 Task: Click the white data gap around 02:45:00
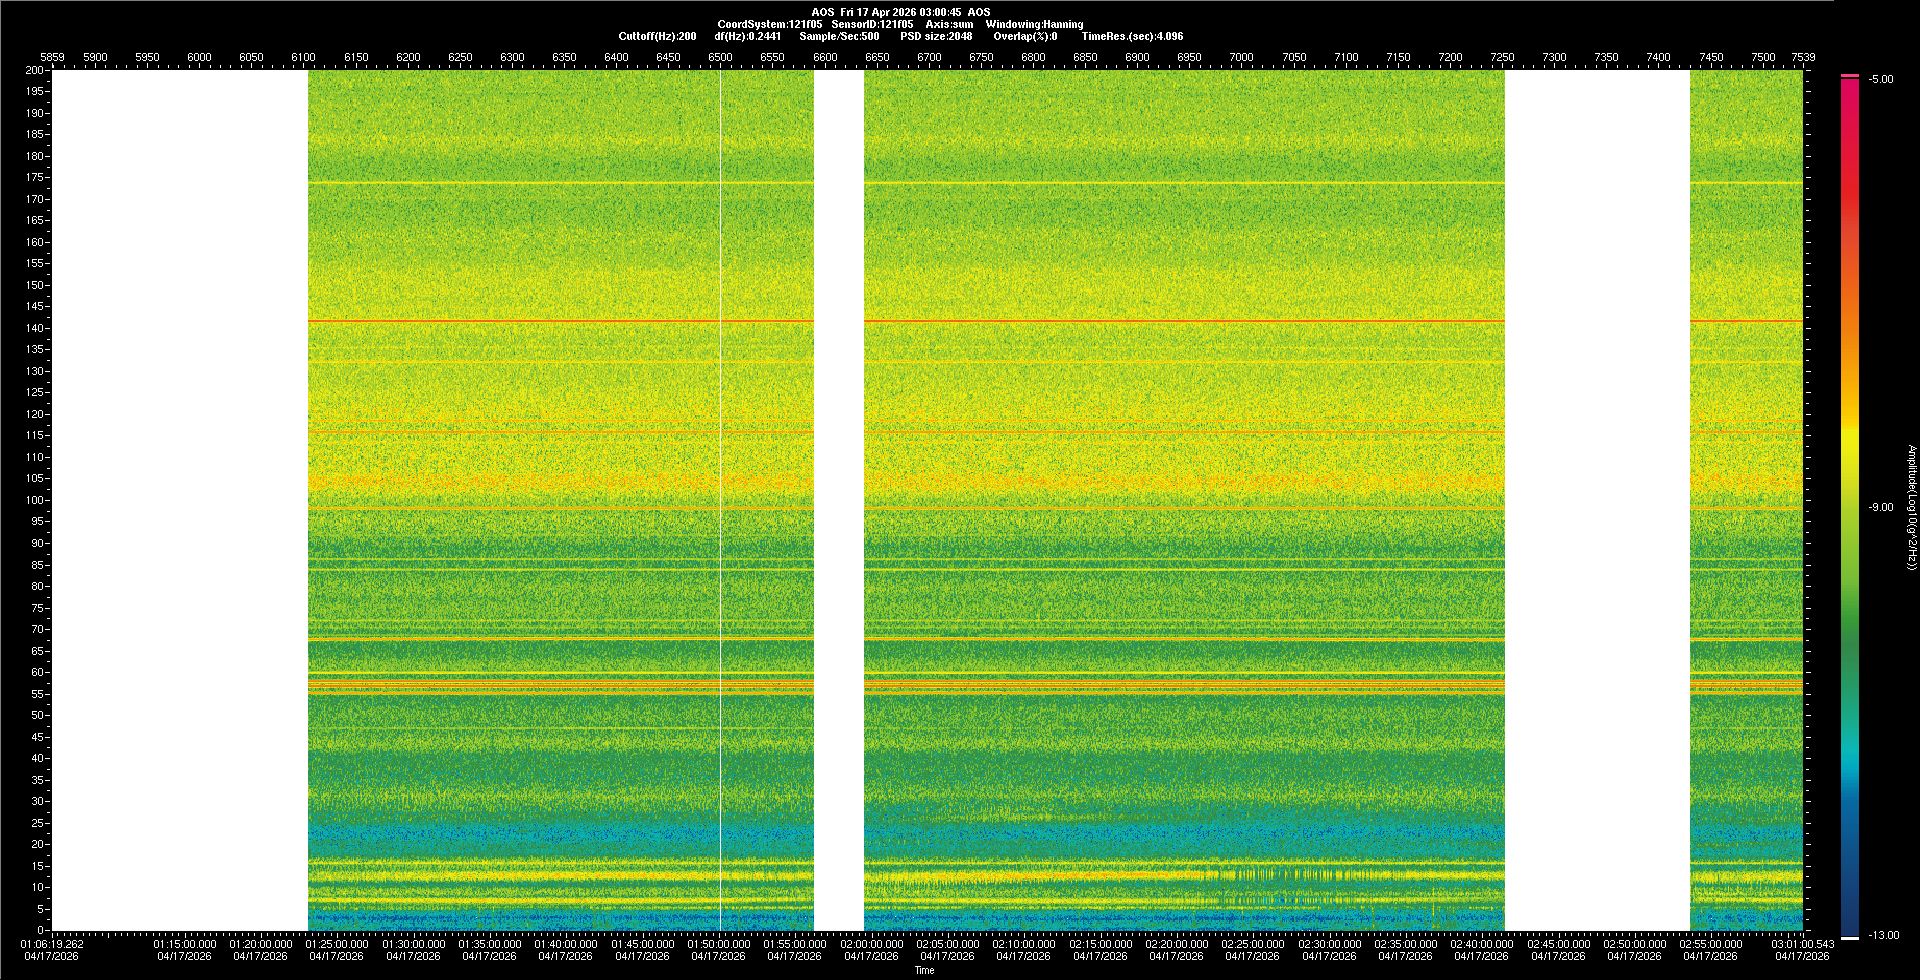pos(1597,500)
